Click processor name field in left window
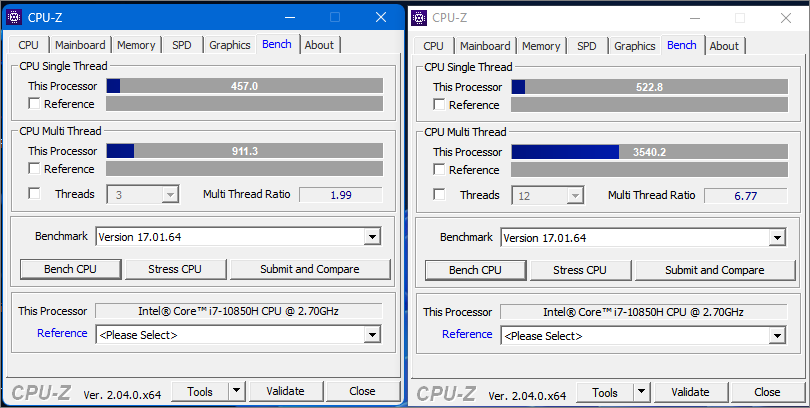810x408 pixels. (239, 311)
